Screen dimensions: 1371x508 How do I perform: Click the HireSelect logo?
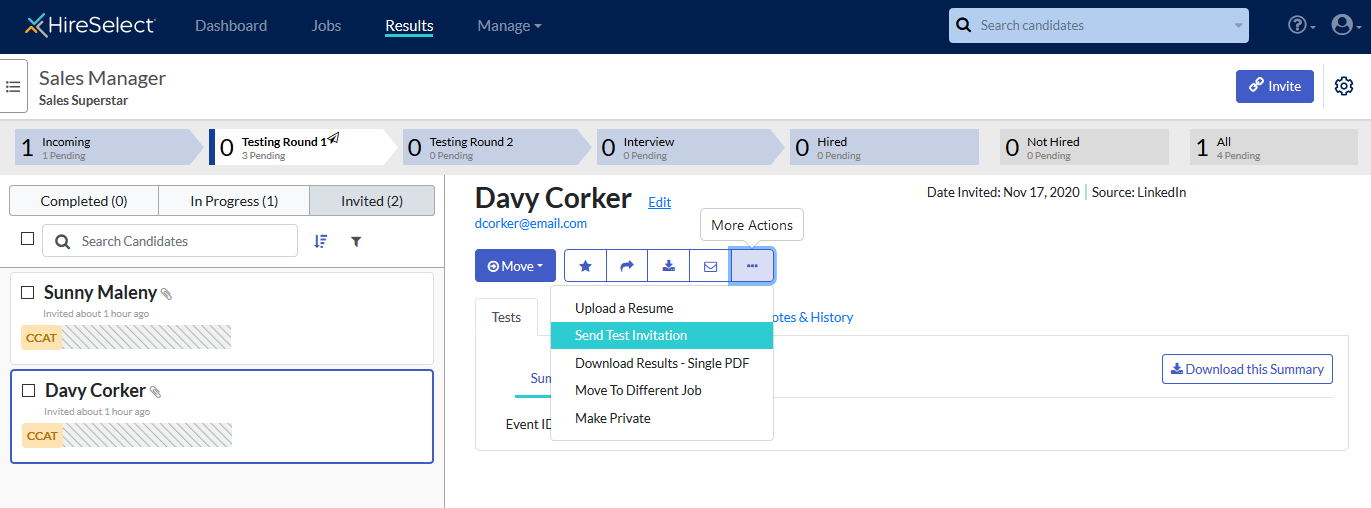click(x=91, y=25)
